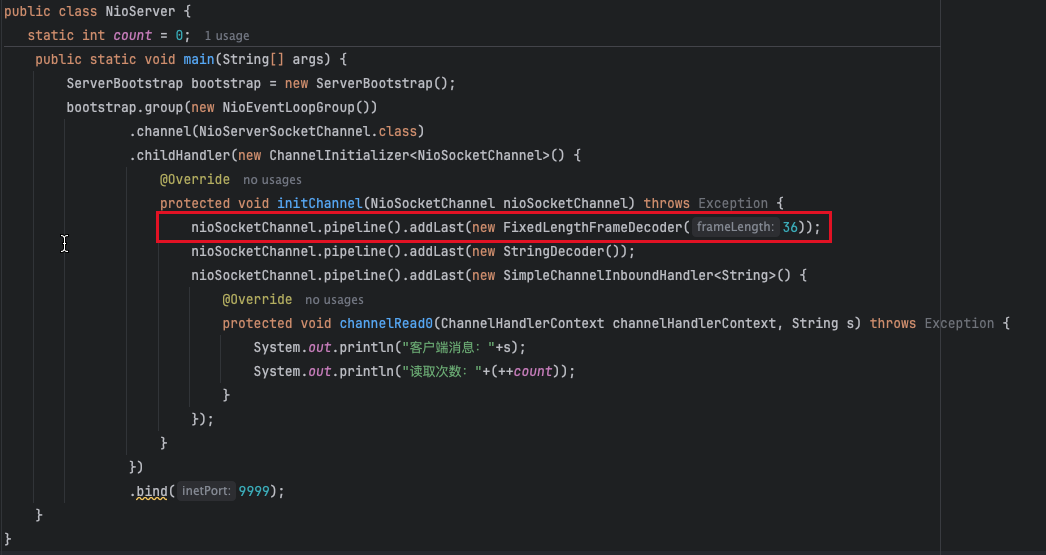Image resolution: width=1046 pixels, height=555 pixels.
Task: Click the initChannel method name
Action: click(x=320, y=203)
